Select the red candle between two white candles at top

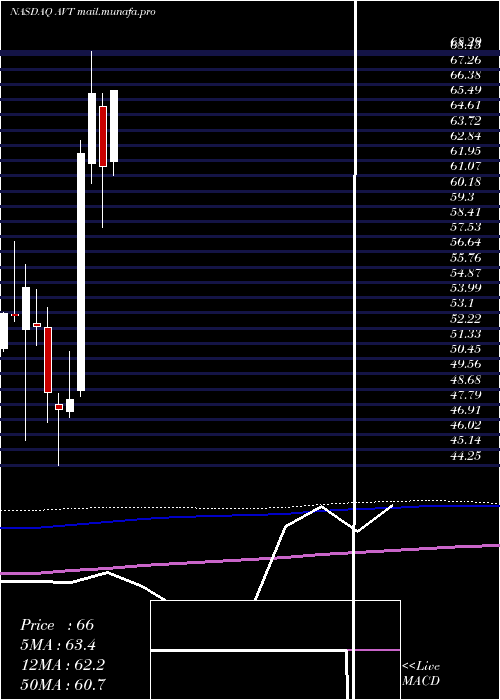(x=103, y=136)
